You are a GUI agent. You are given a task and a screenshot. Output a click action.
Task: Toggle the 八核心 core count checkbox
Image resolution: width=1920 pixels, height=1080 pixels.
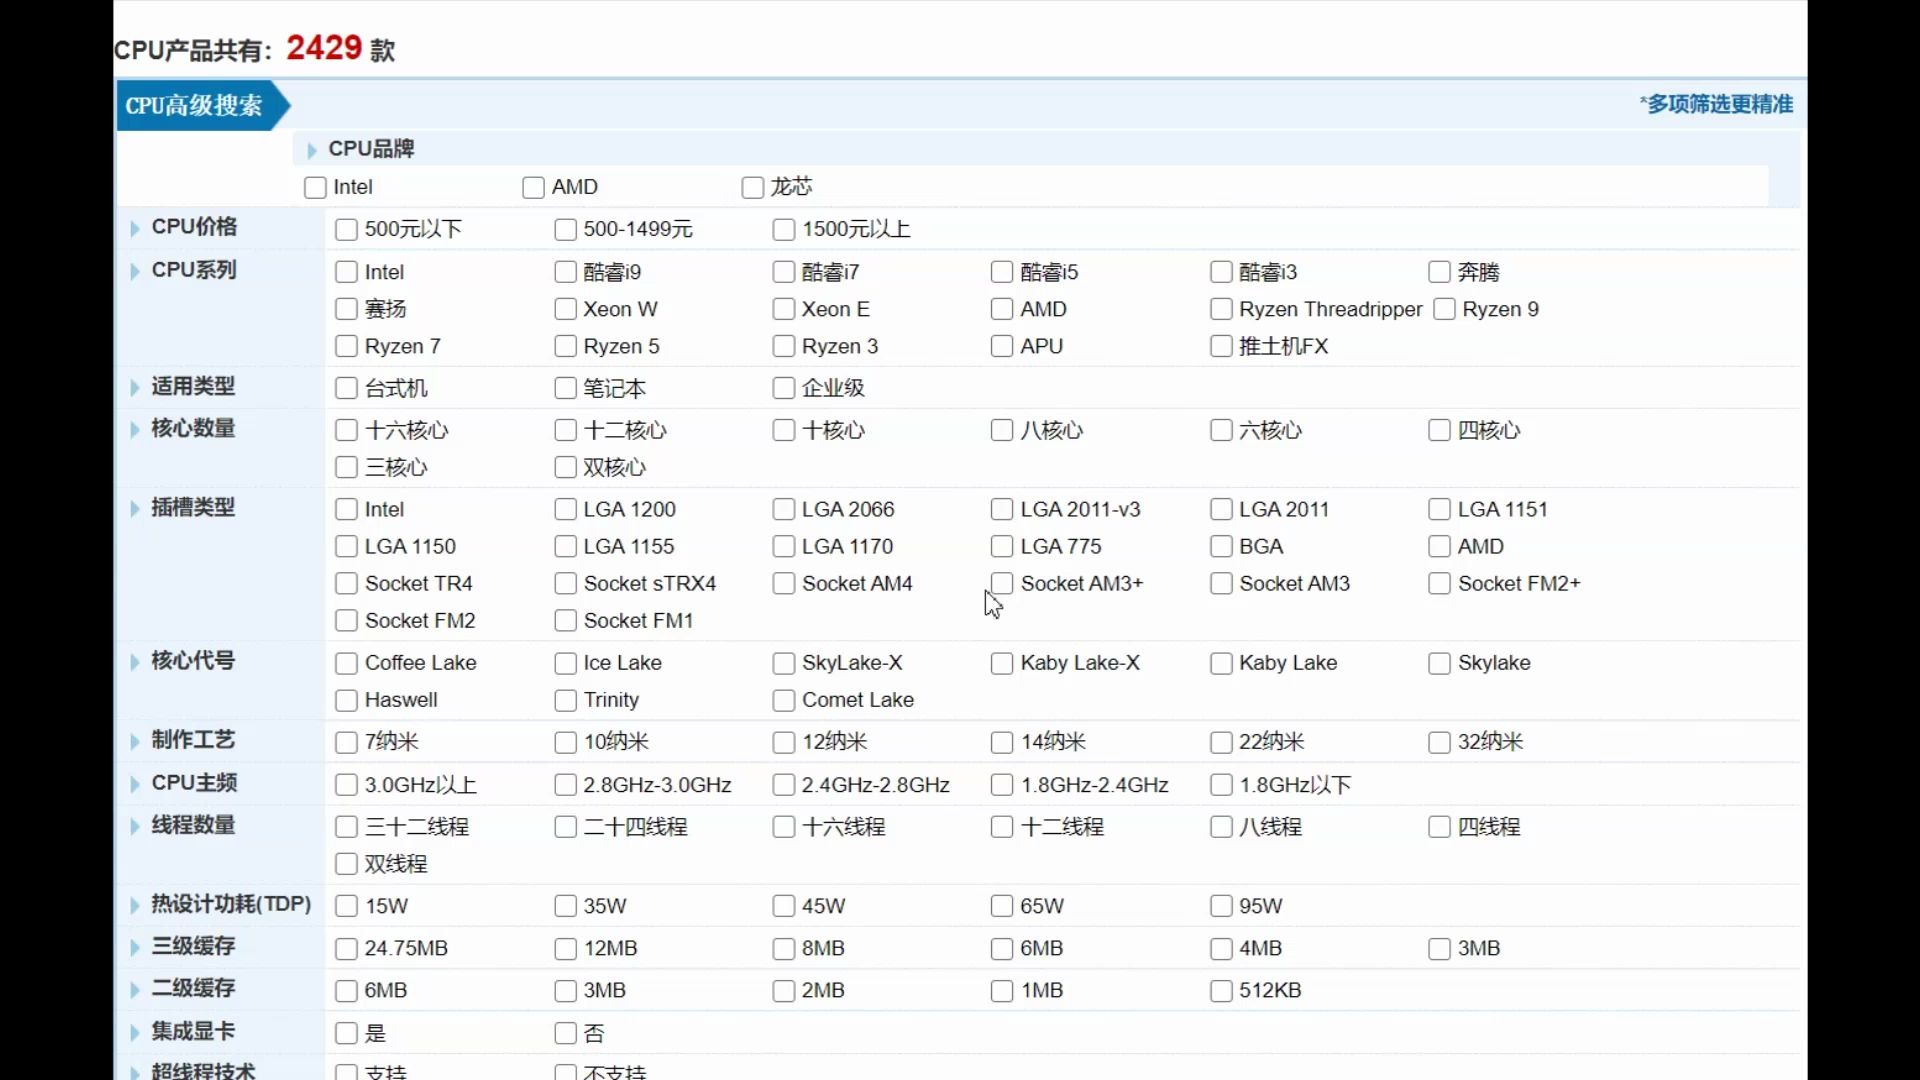click(x=1001, y=430)
